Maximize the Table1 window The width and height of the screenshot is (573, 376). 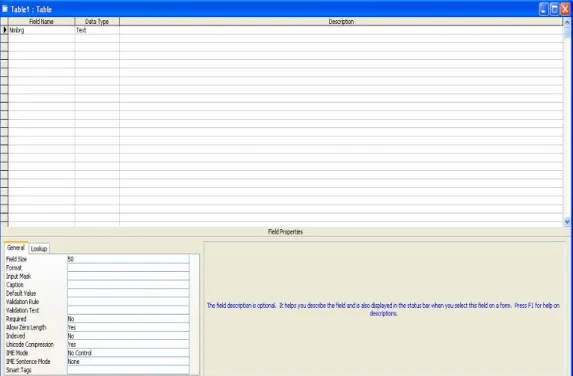(x=554, y=9)
